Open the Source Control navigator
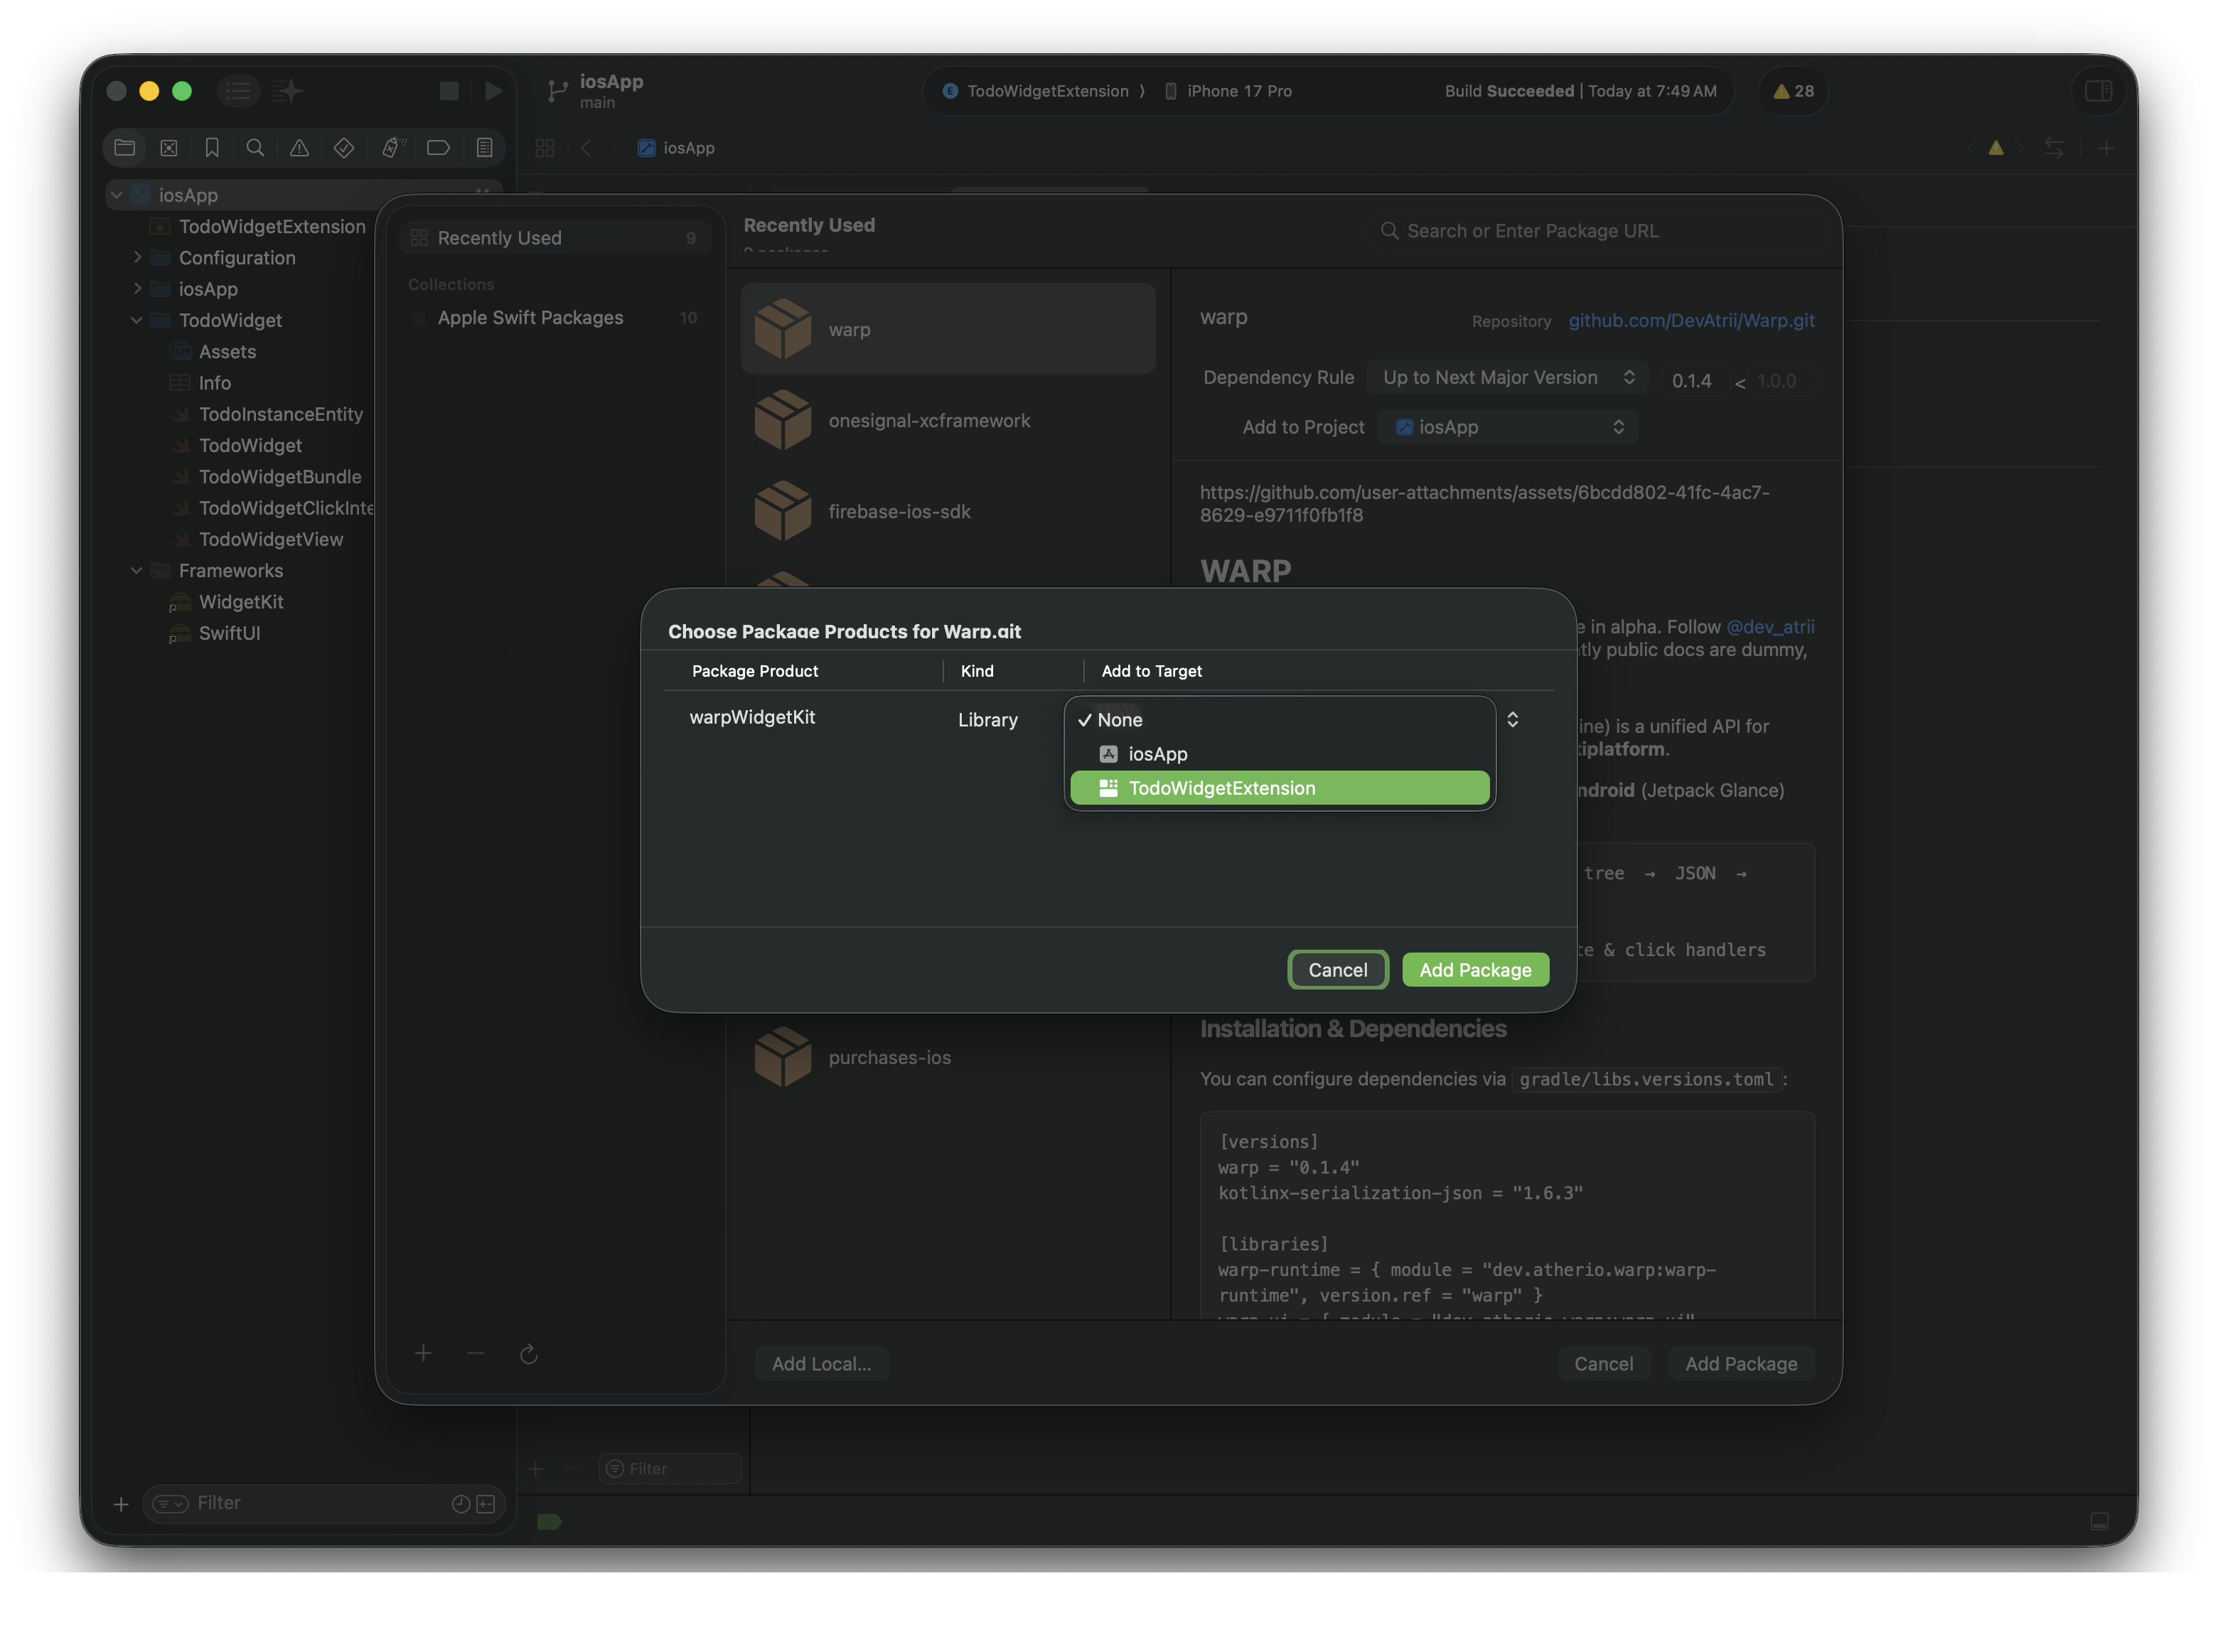 169,148
